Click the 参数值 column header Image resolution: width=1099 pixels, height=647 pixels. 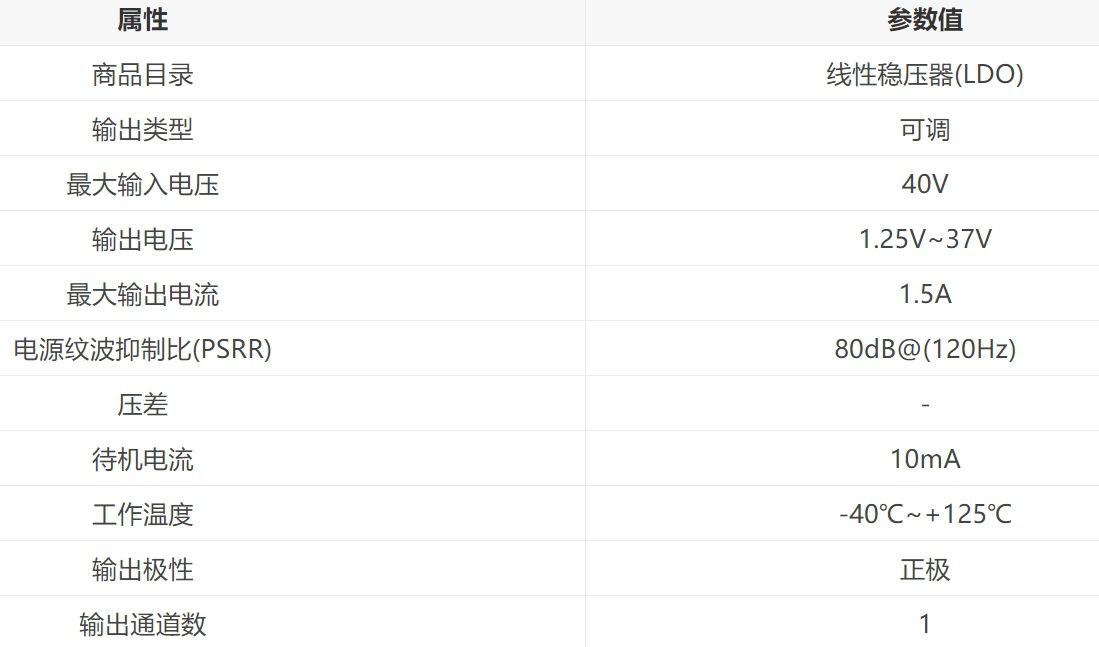(924, 20)
